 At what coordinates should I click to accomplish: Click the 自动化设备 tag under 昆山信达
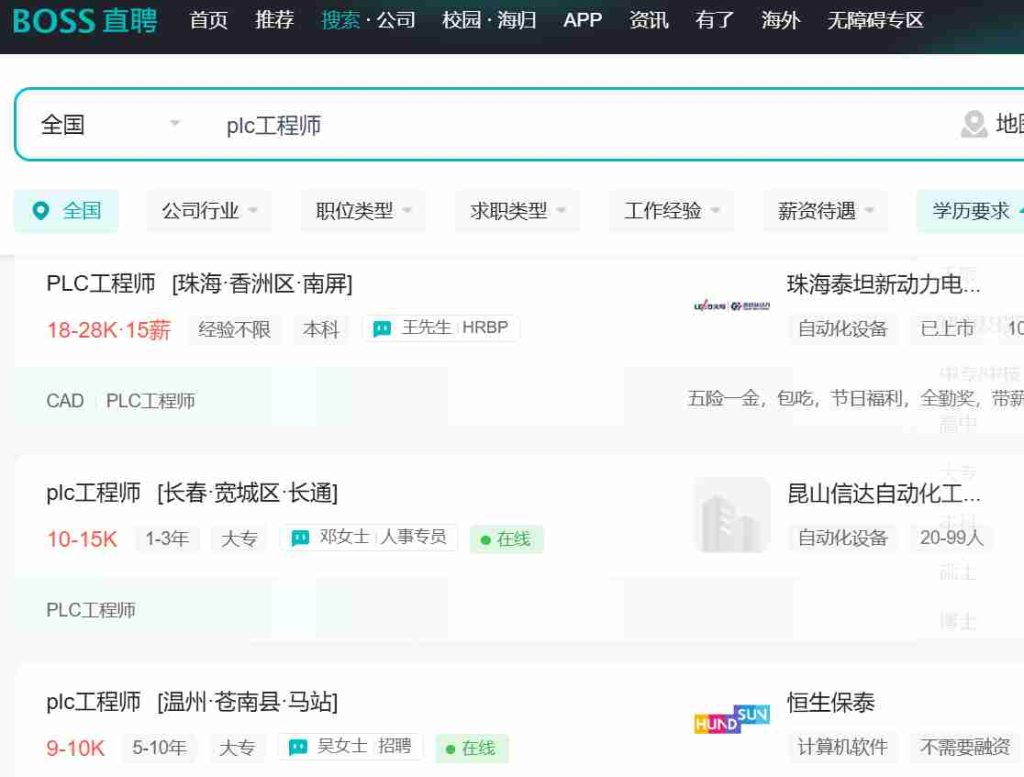tap(842, 537)
